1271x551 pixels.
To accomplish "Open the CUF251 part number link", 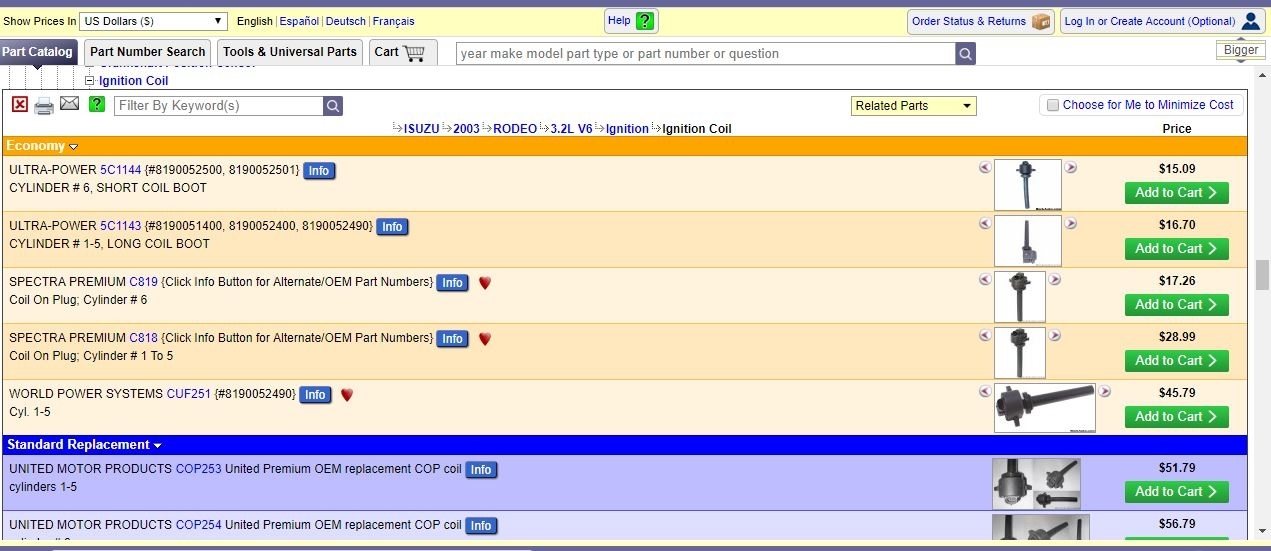I will click(189, 394).
